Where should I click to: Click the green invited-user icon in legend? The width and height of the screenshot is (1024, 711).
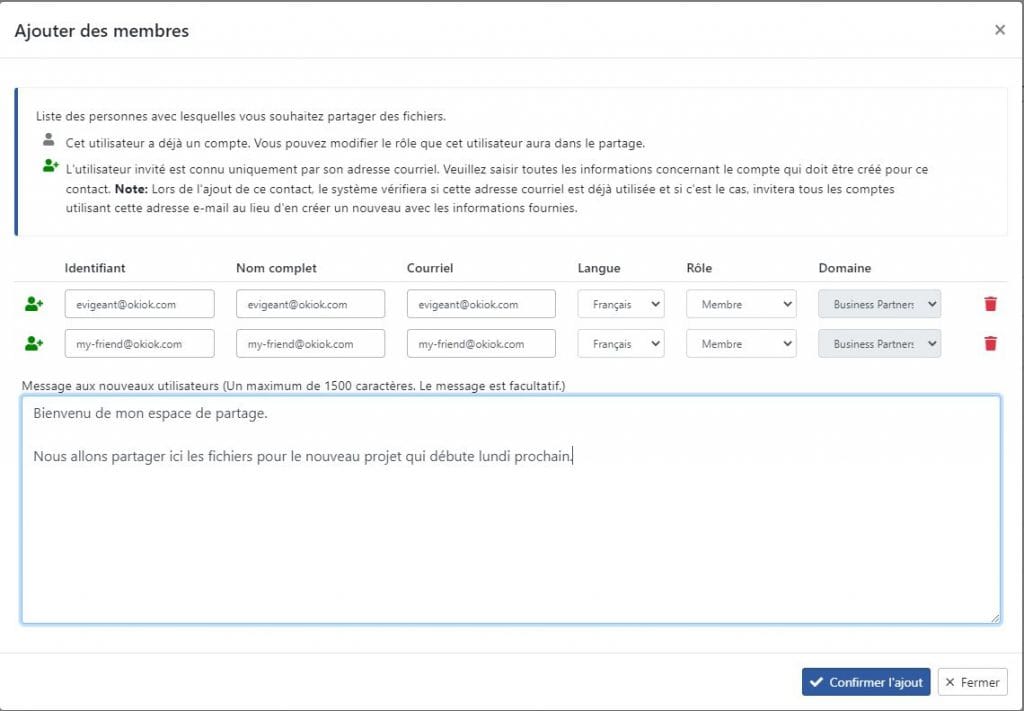click(50, 166)
